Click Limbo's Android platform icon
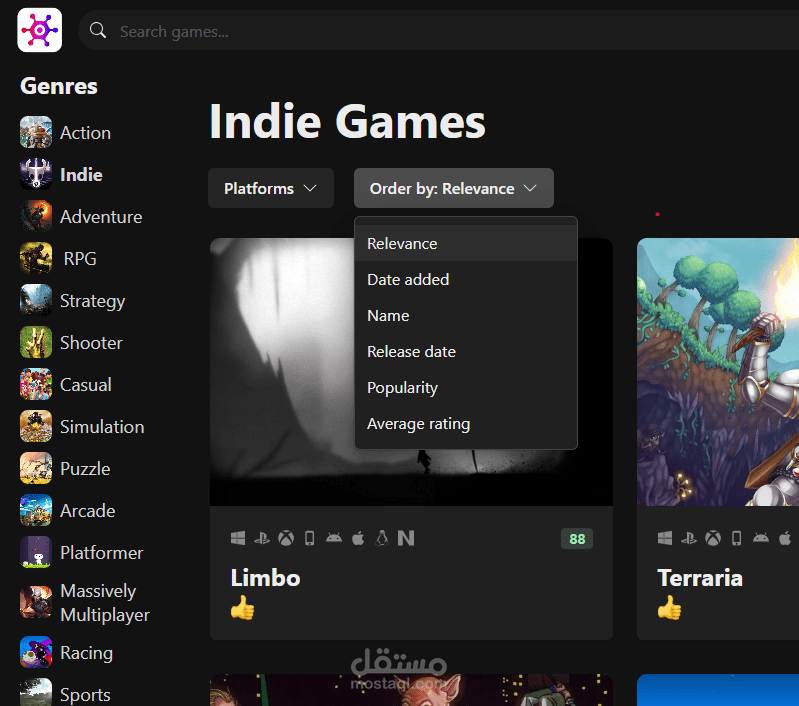This screenshot has height=706, width=799. pyautogui.click(x=334, y=538)
